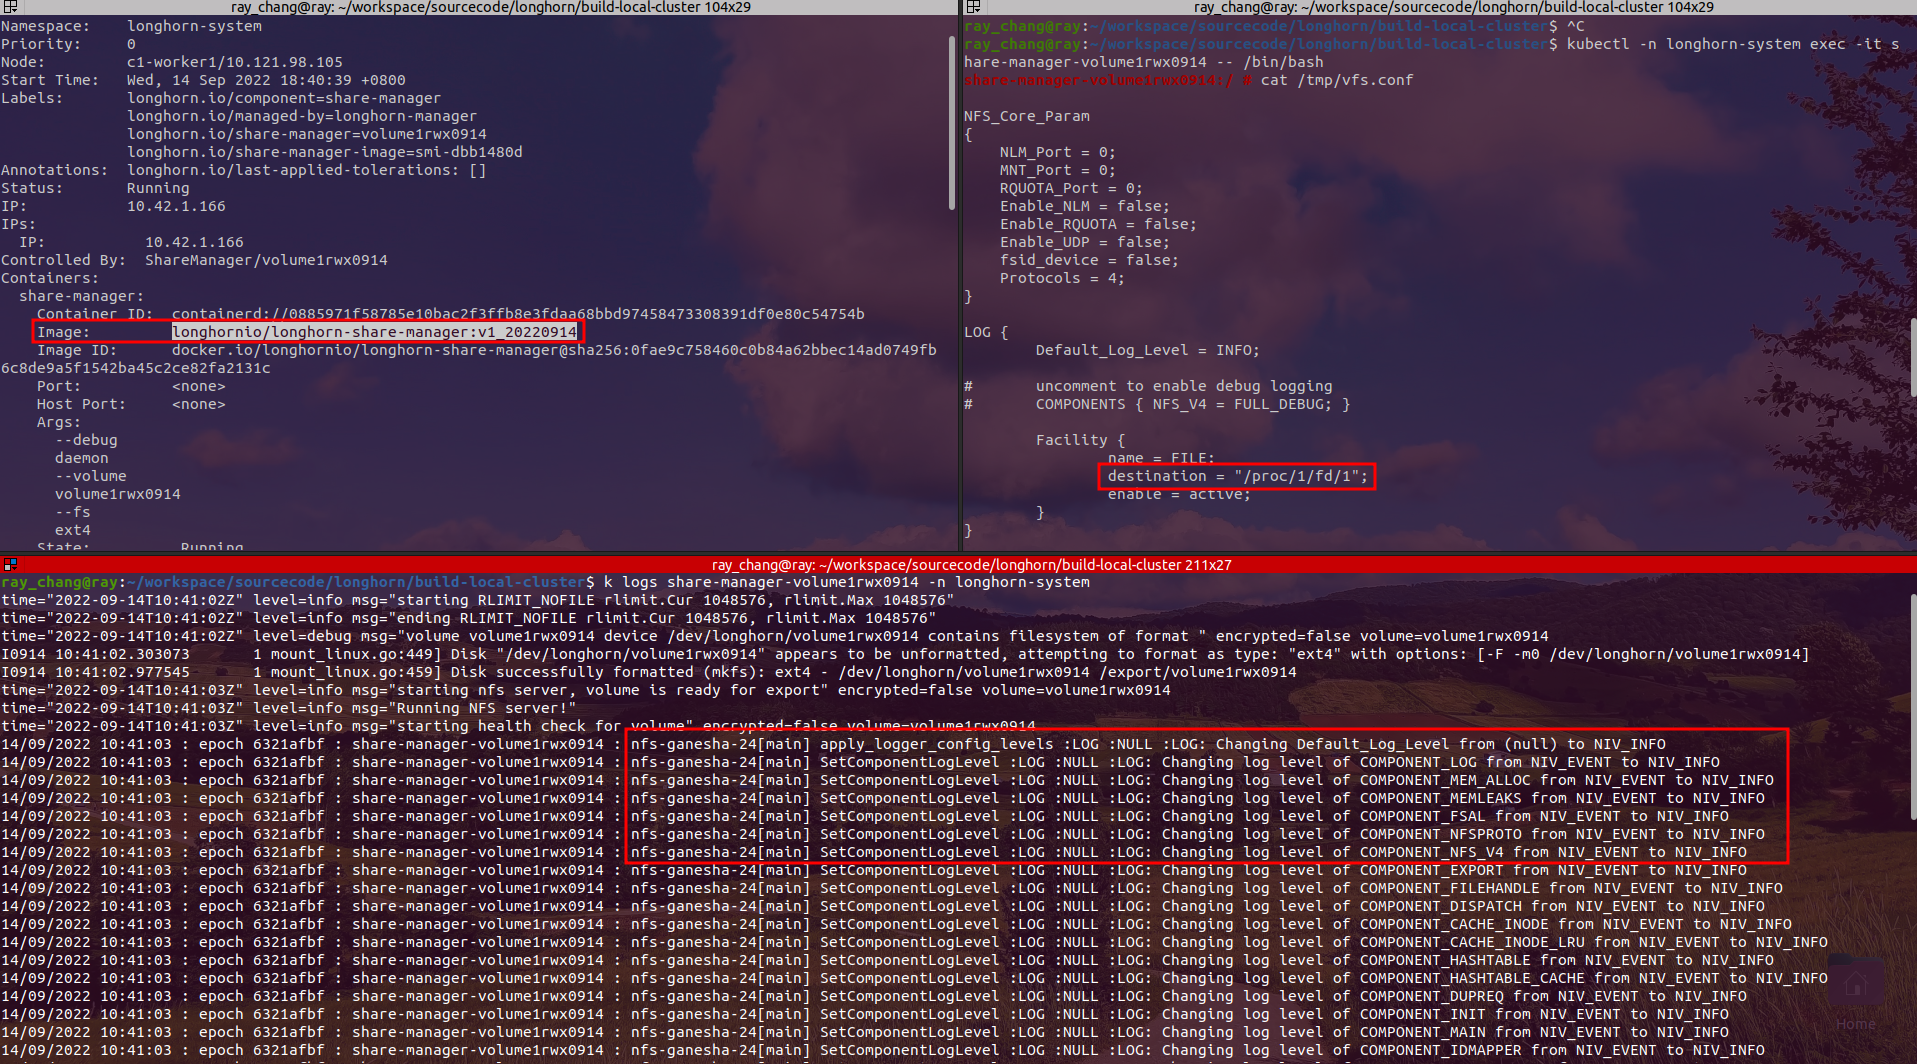Click the 'MNT_Port = 0;' line

pos(1058,170)
